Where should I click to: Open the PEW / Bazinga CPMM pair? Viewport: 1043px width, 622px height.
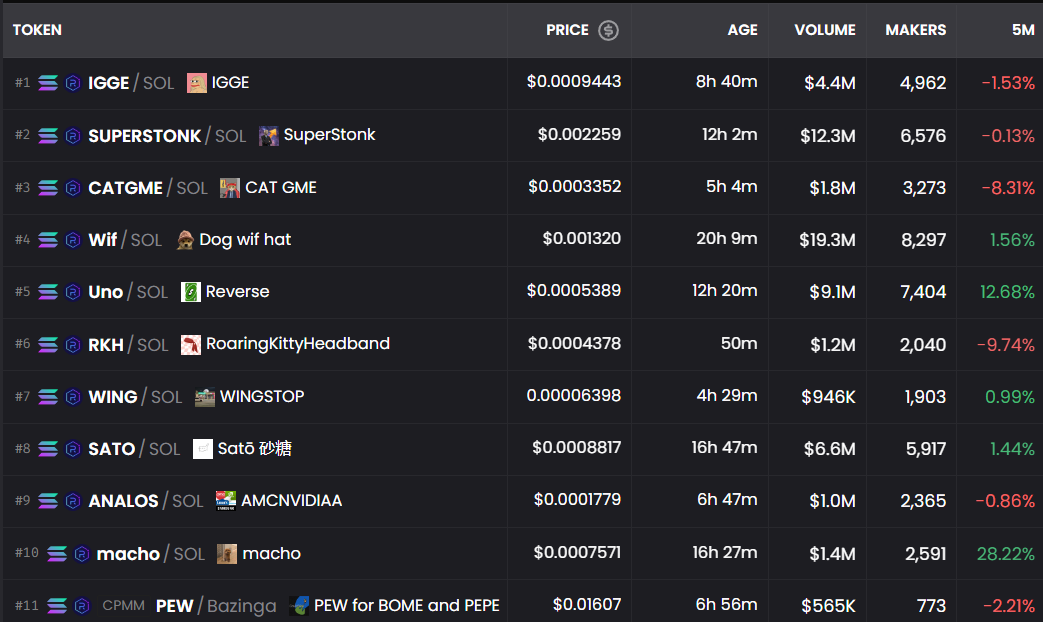tap(522, 604)
